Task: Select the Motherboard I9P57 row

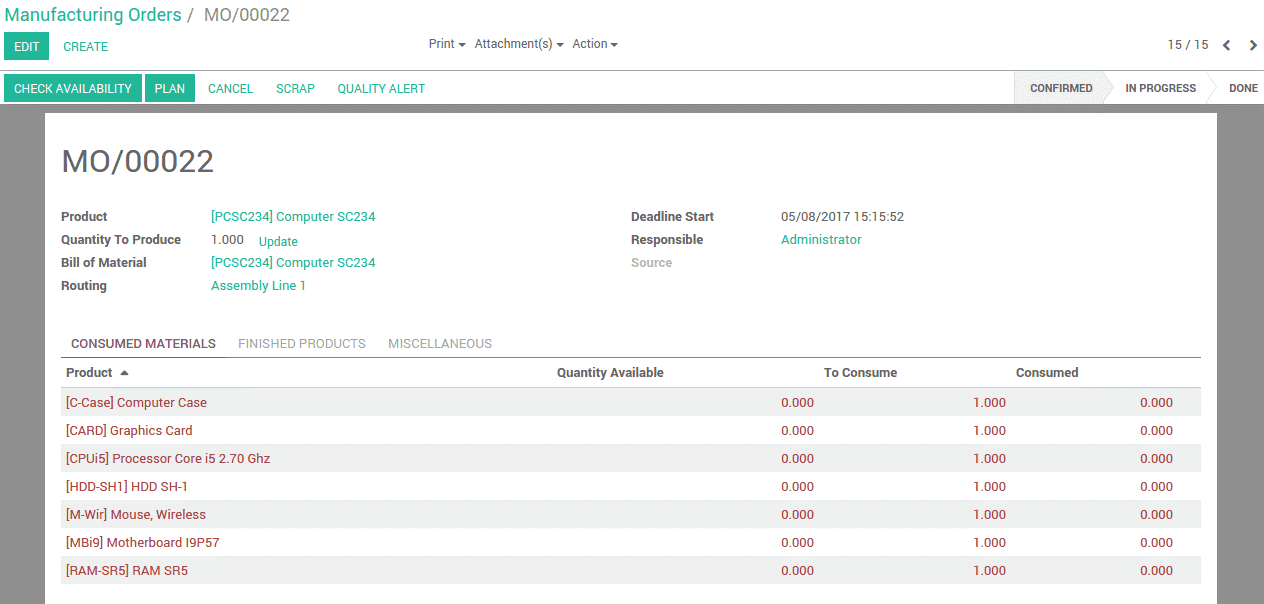Action: coord(631,542)
